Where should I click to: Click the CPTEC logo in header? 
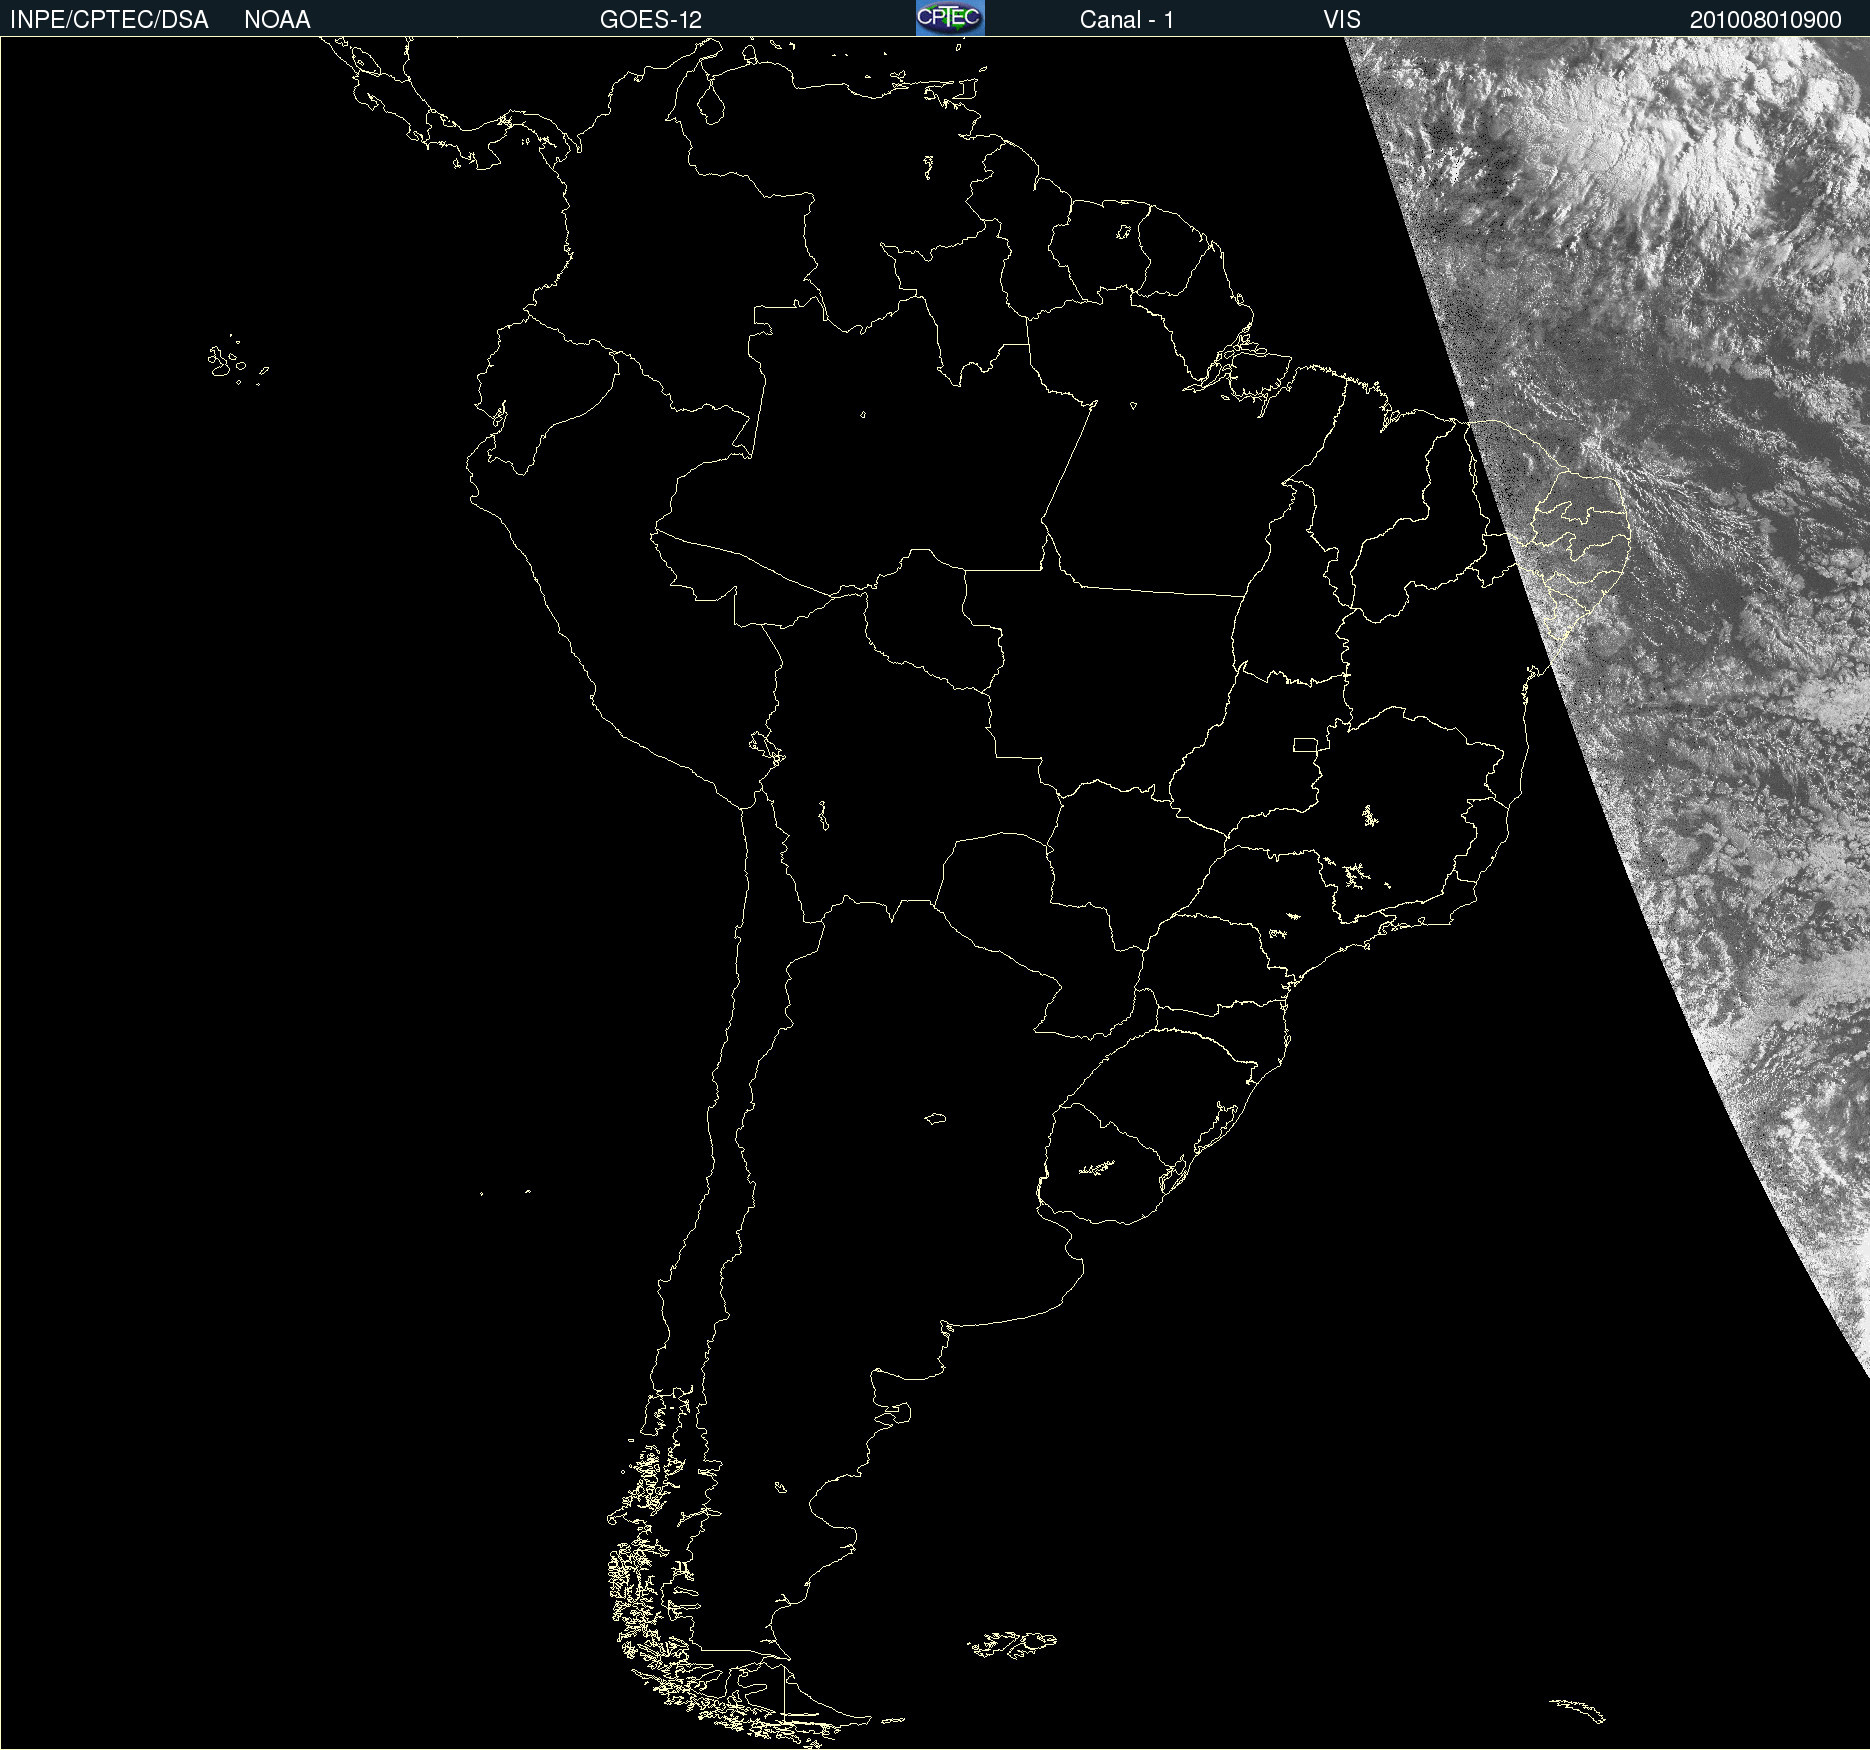(950, 18)
